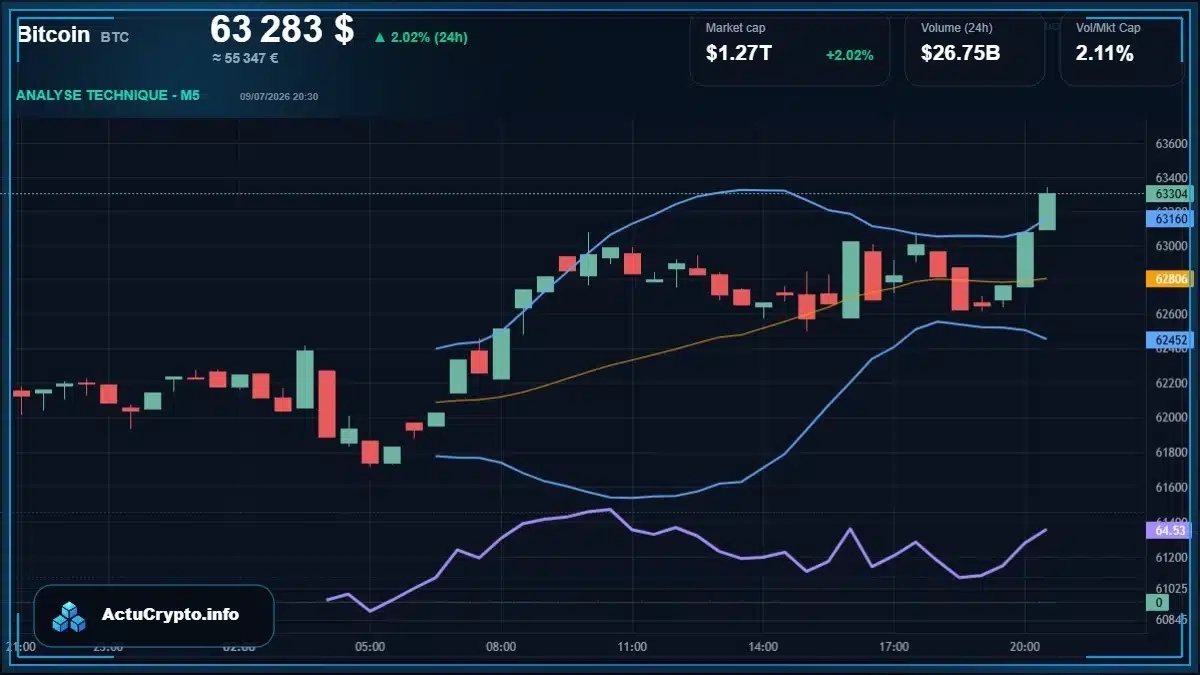
Task: Click the $26.75B volume value
Action: click(960, 54)
